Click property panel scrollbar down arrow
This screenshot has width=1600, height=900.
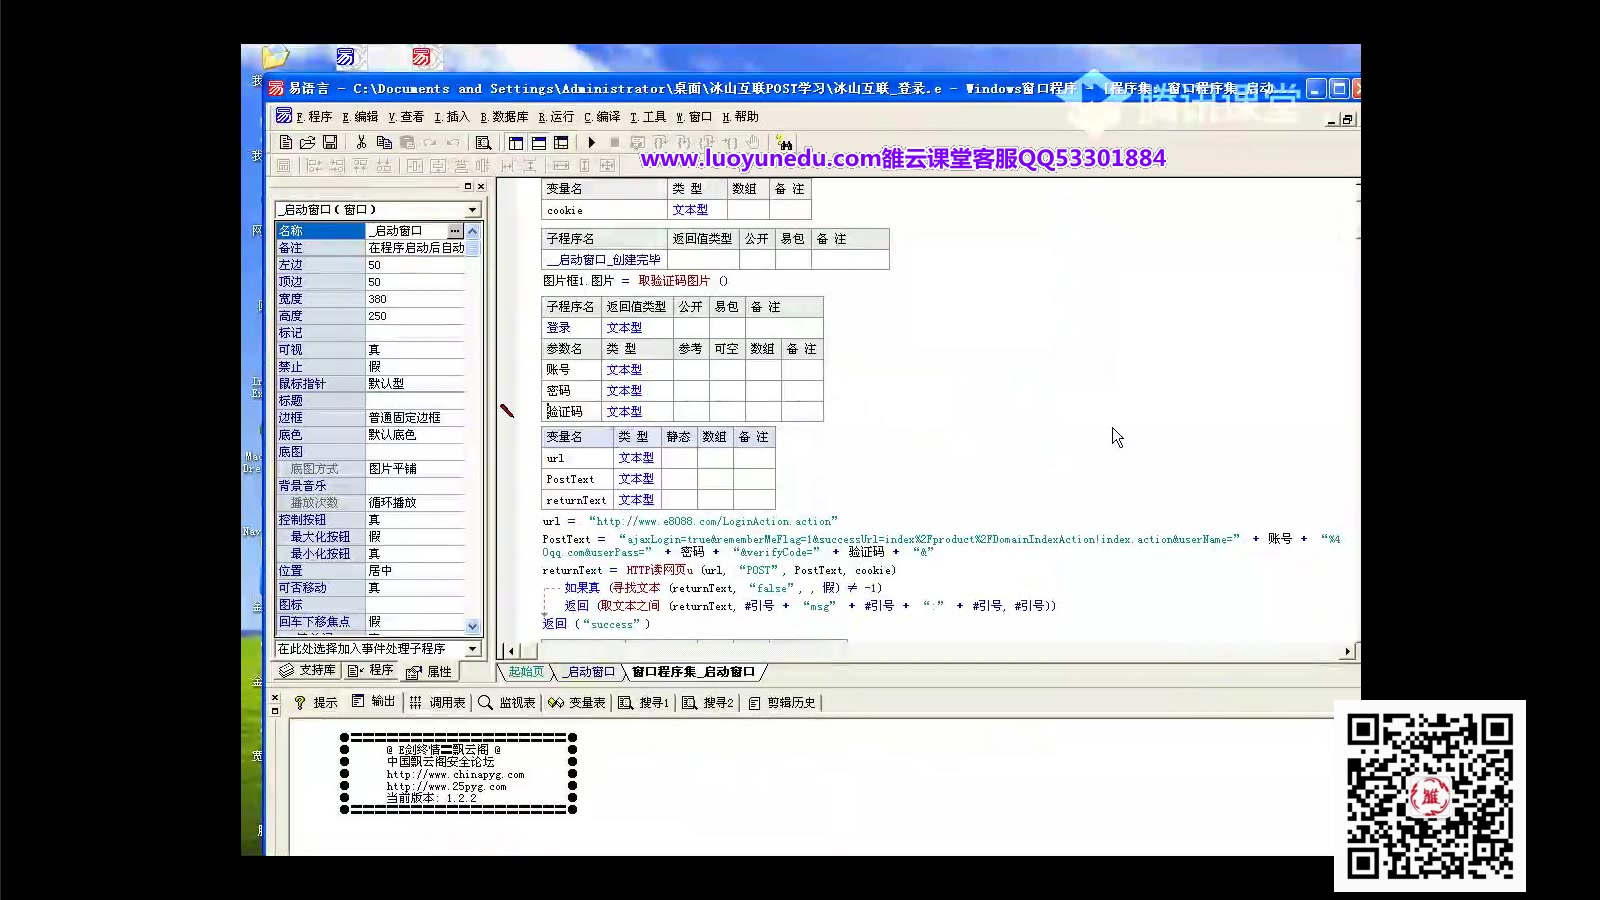click(x=473, y=626)
